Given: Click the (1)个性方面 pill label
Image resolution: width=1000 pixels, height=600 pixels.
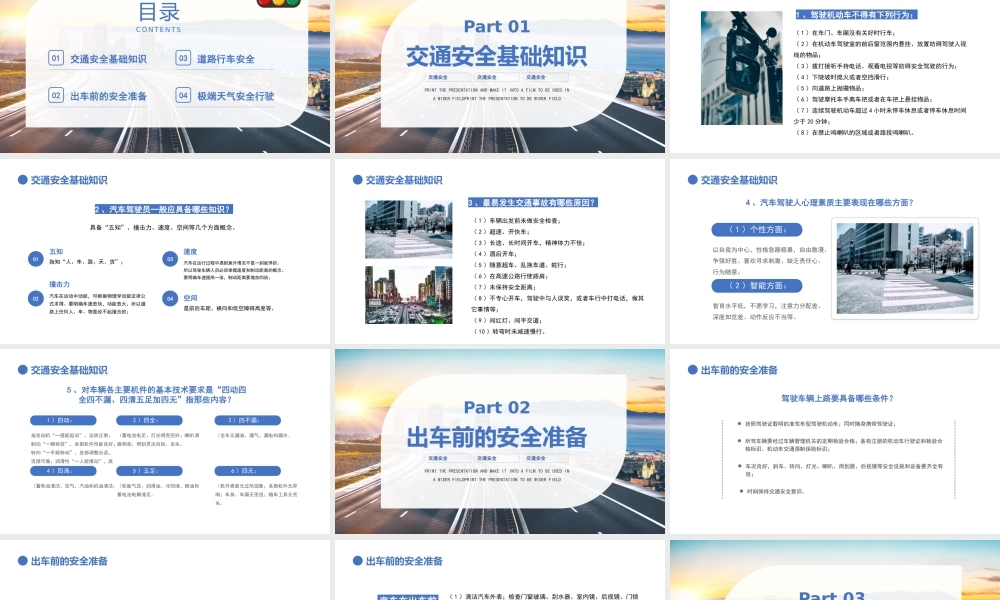Looking at the screenshot, I should 757,230.
